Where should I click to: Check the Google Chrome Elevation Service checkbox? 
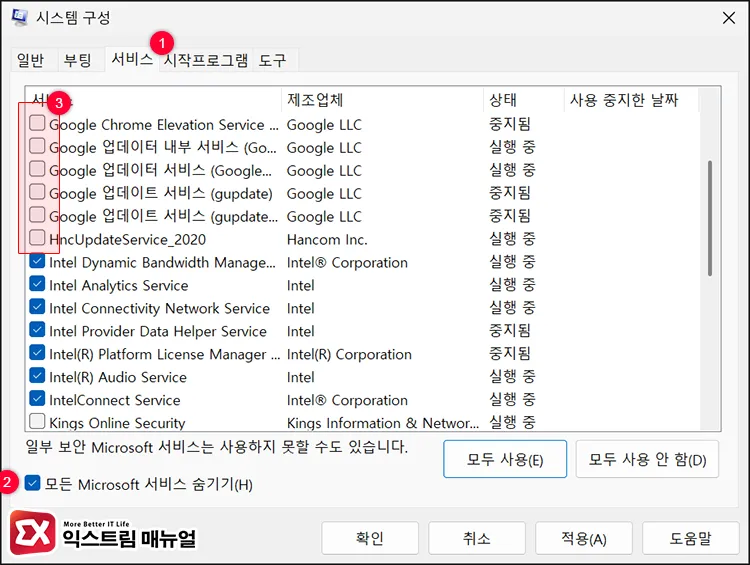(37, 123)
